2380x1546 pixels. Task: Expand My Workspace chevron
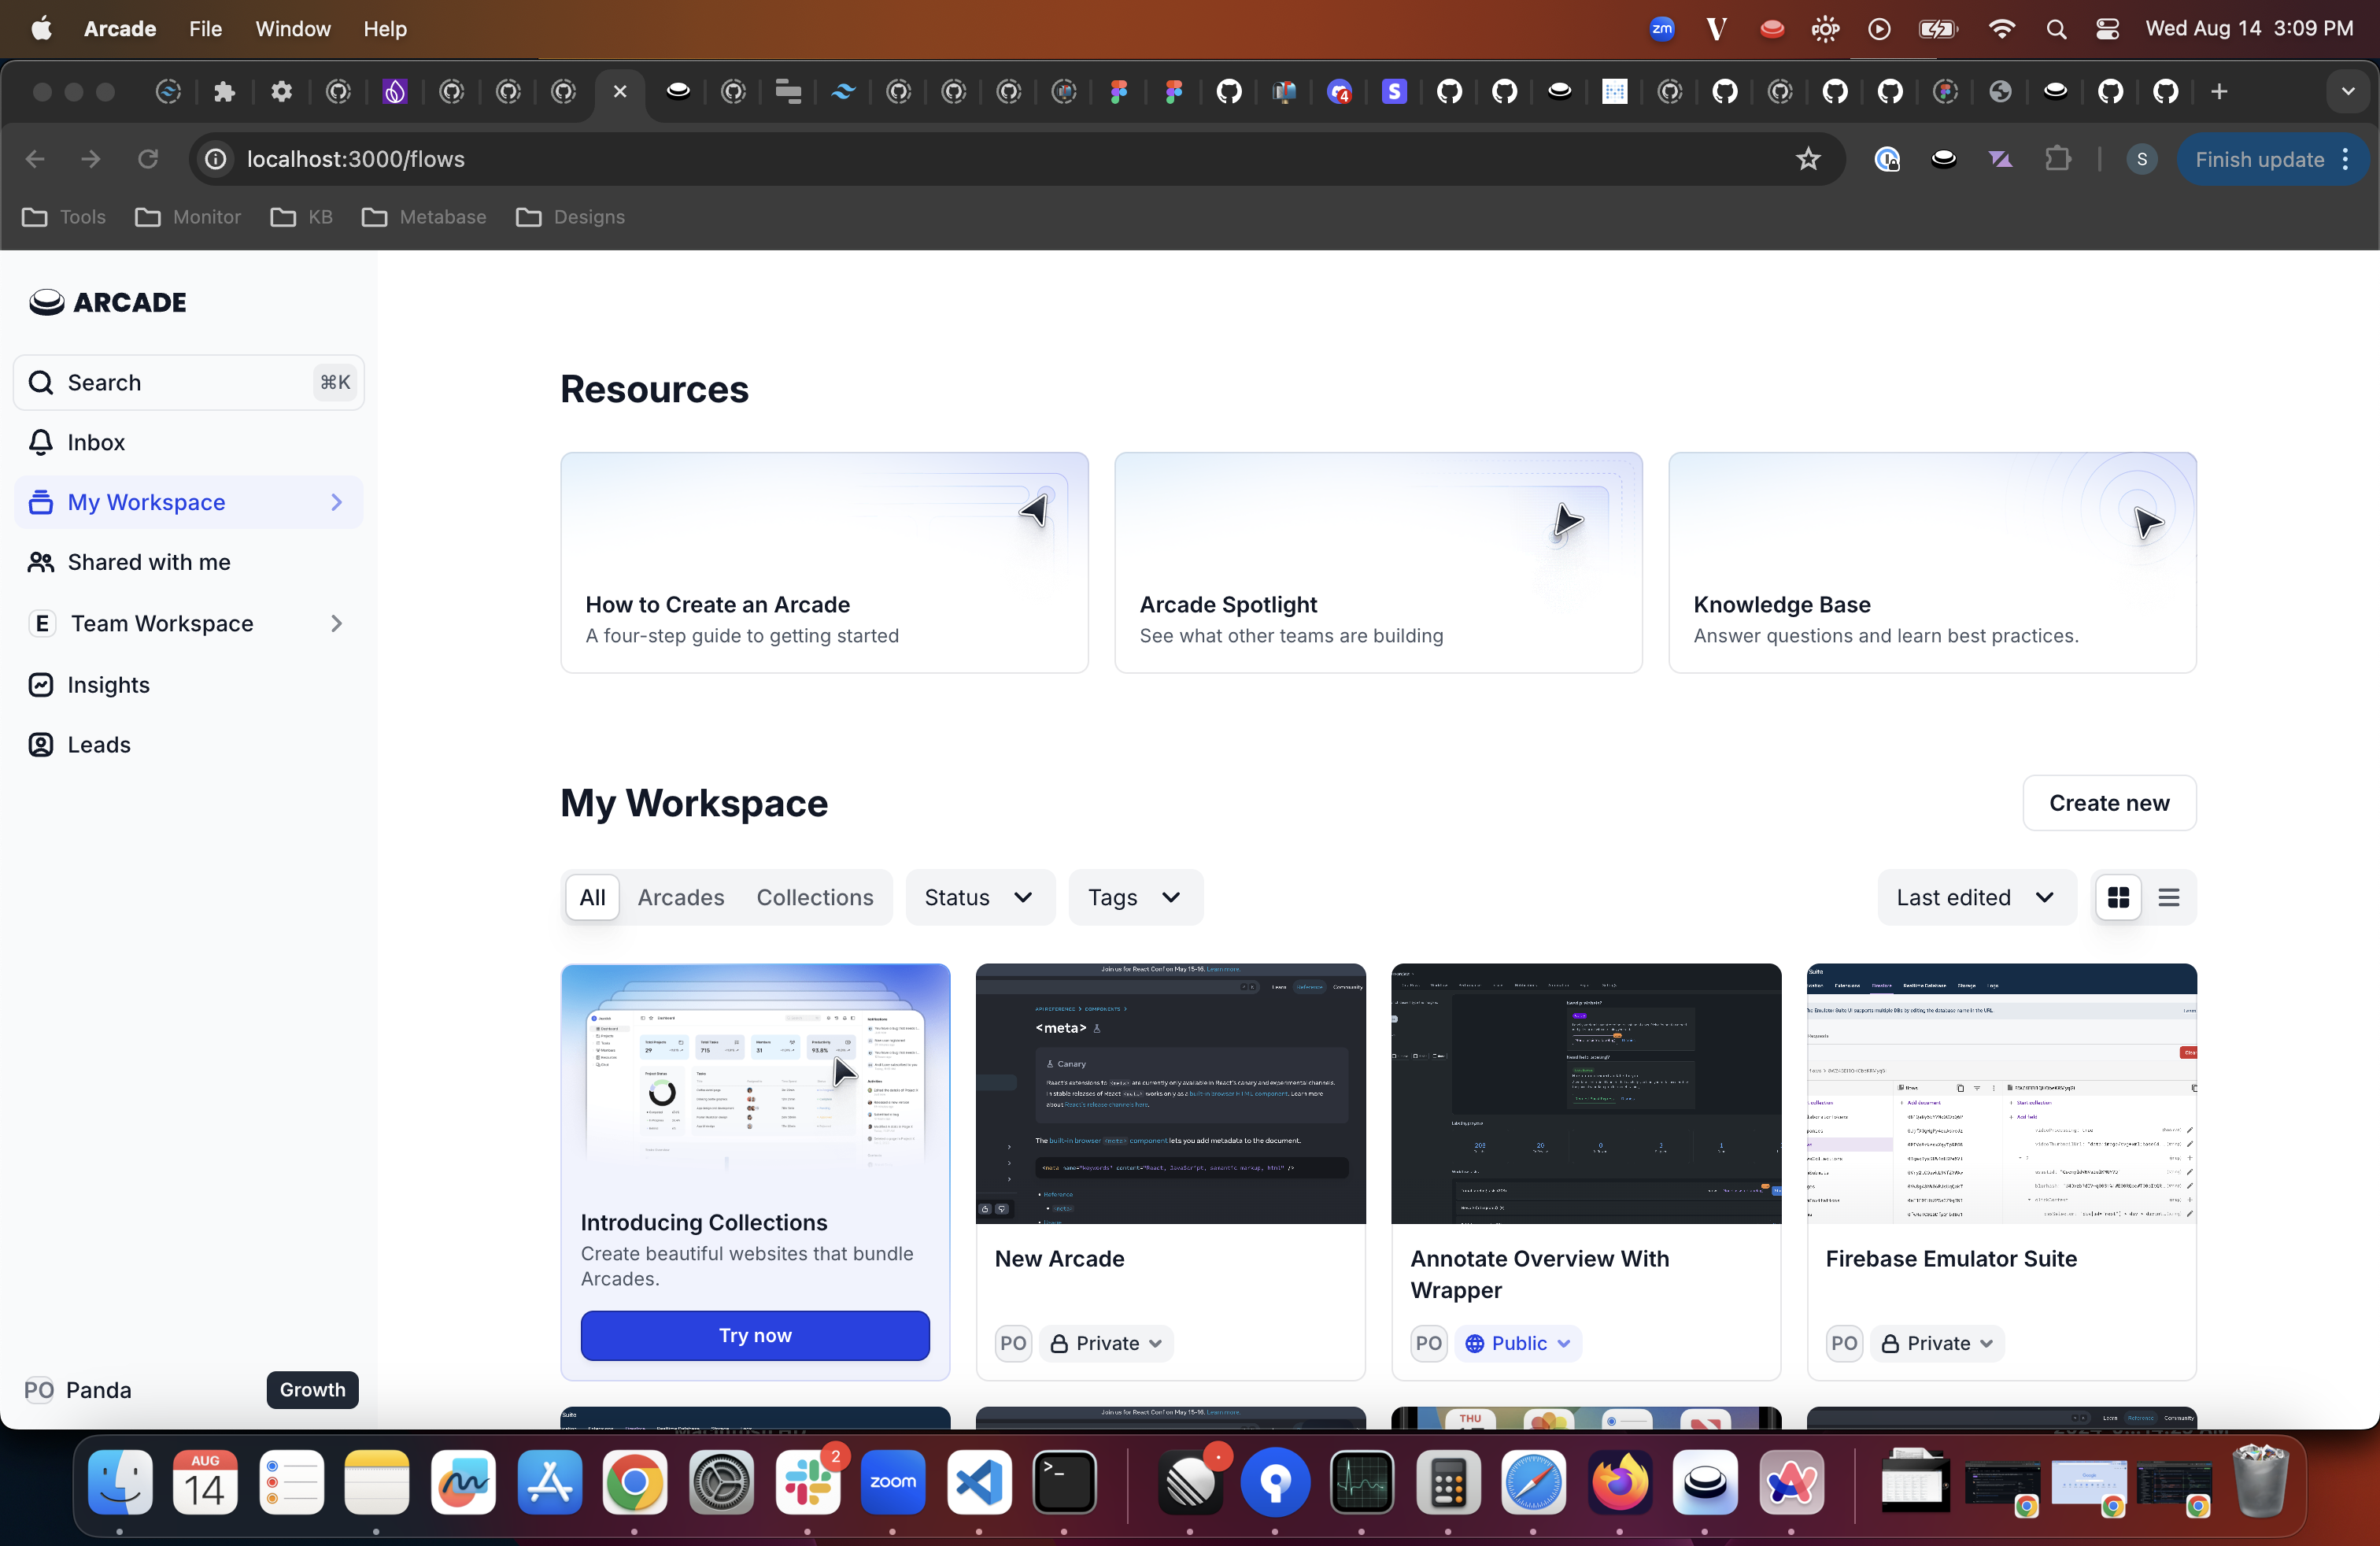coord(337,502)
